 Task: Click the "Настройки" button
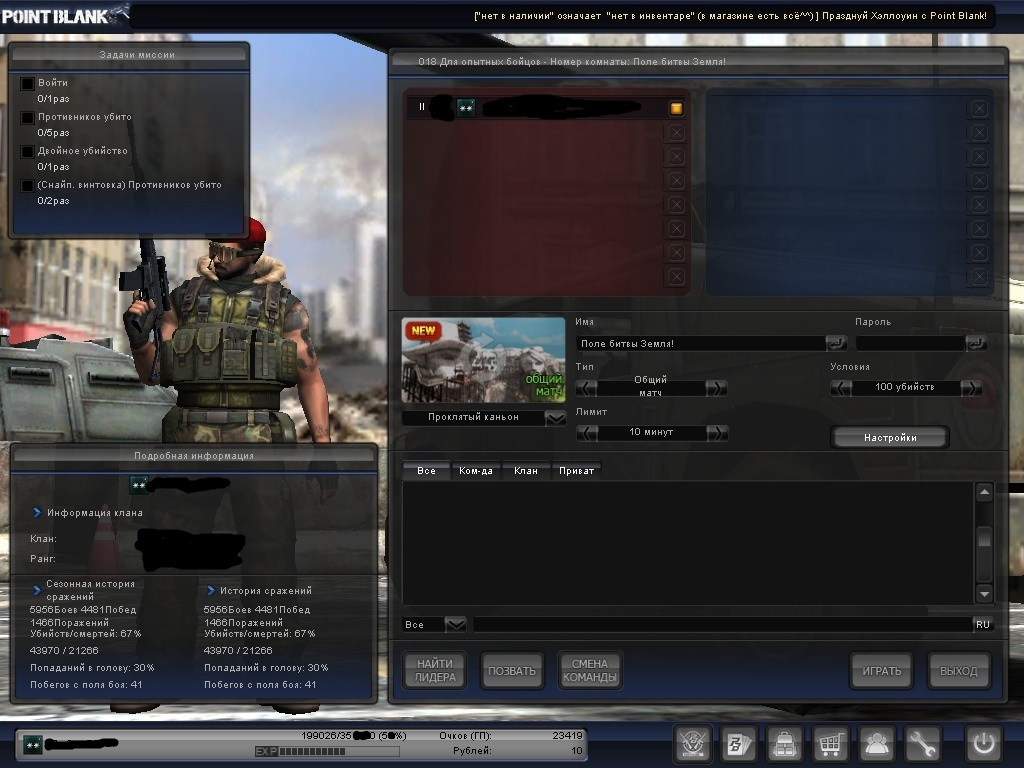(889, 438)
